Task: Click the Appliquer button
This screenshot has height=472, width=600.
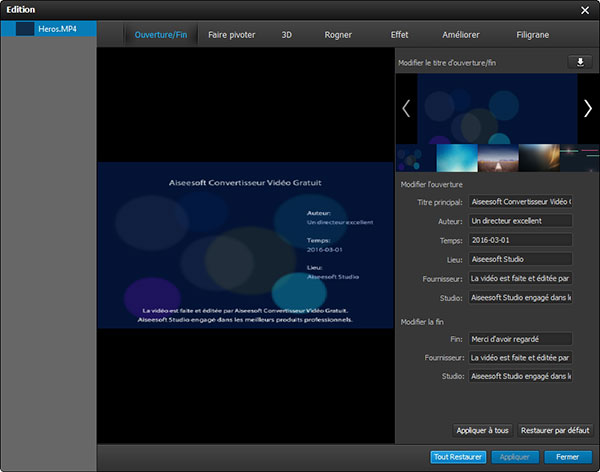Action: [x=515, y=457]
